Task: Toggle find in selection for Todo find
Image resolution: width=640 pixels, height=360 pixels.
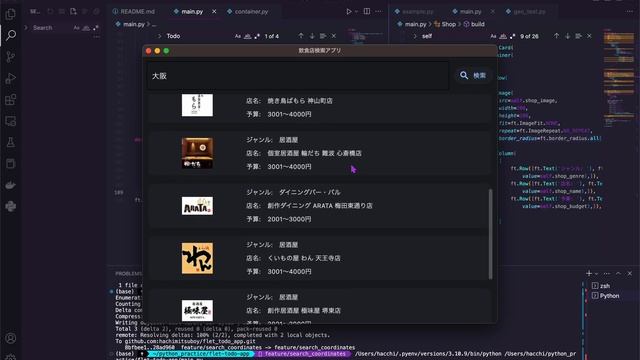Action: tap(323, 36)
